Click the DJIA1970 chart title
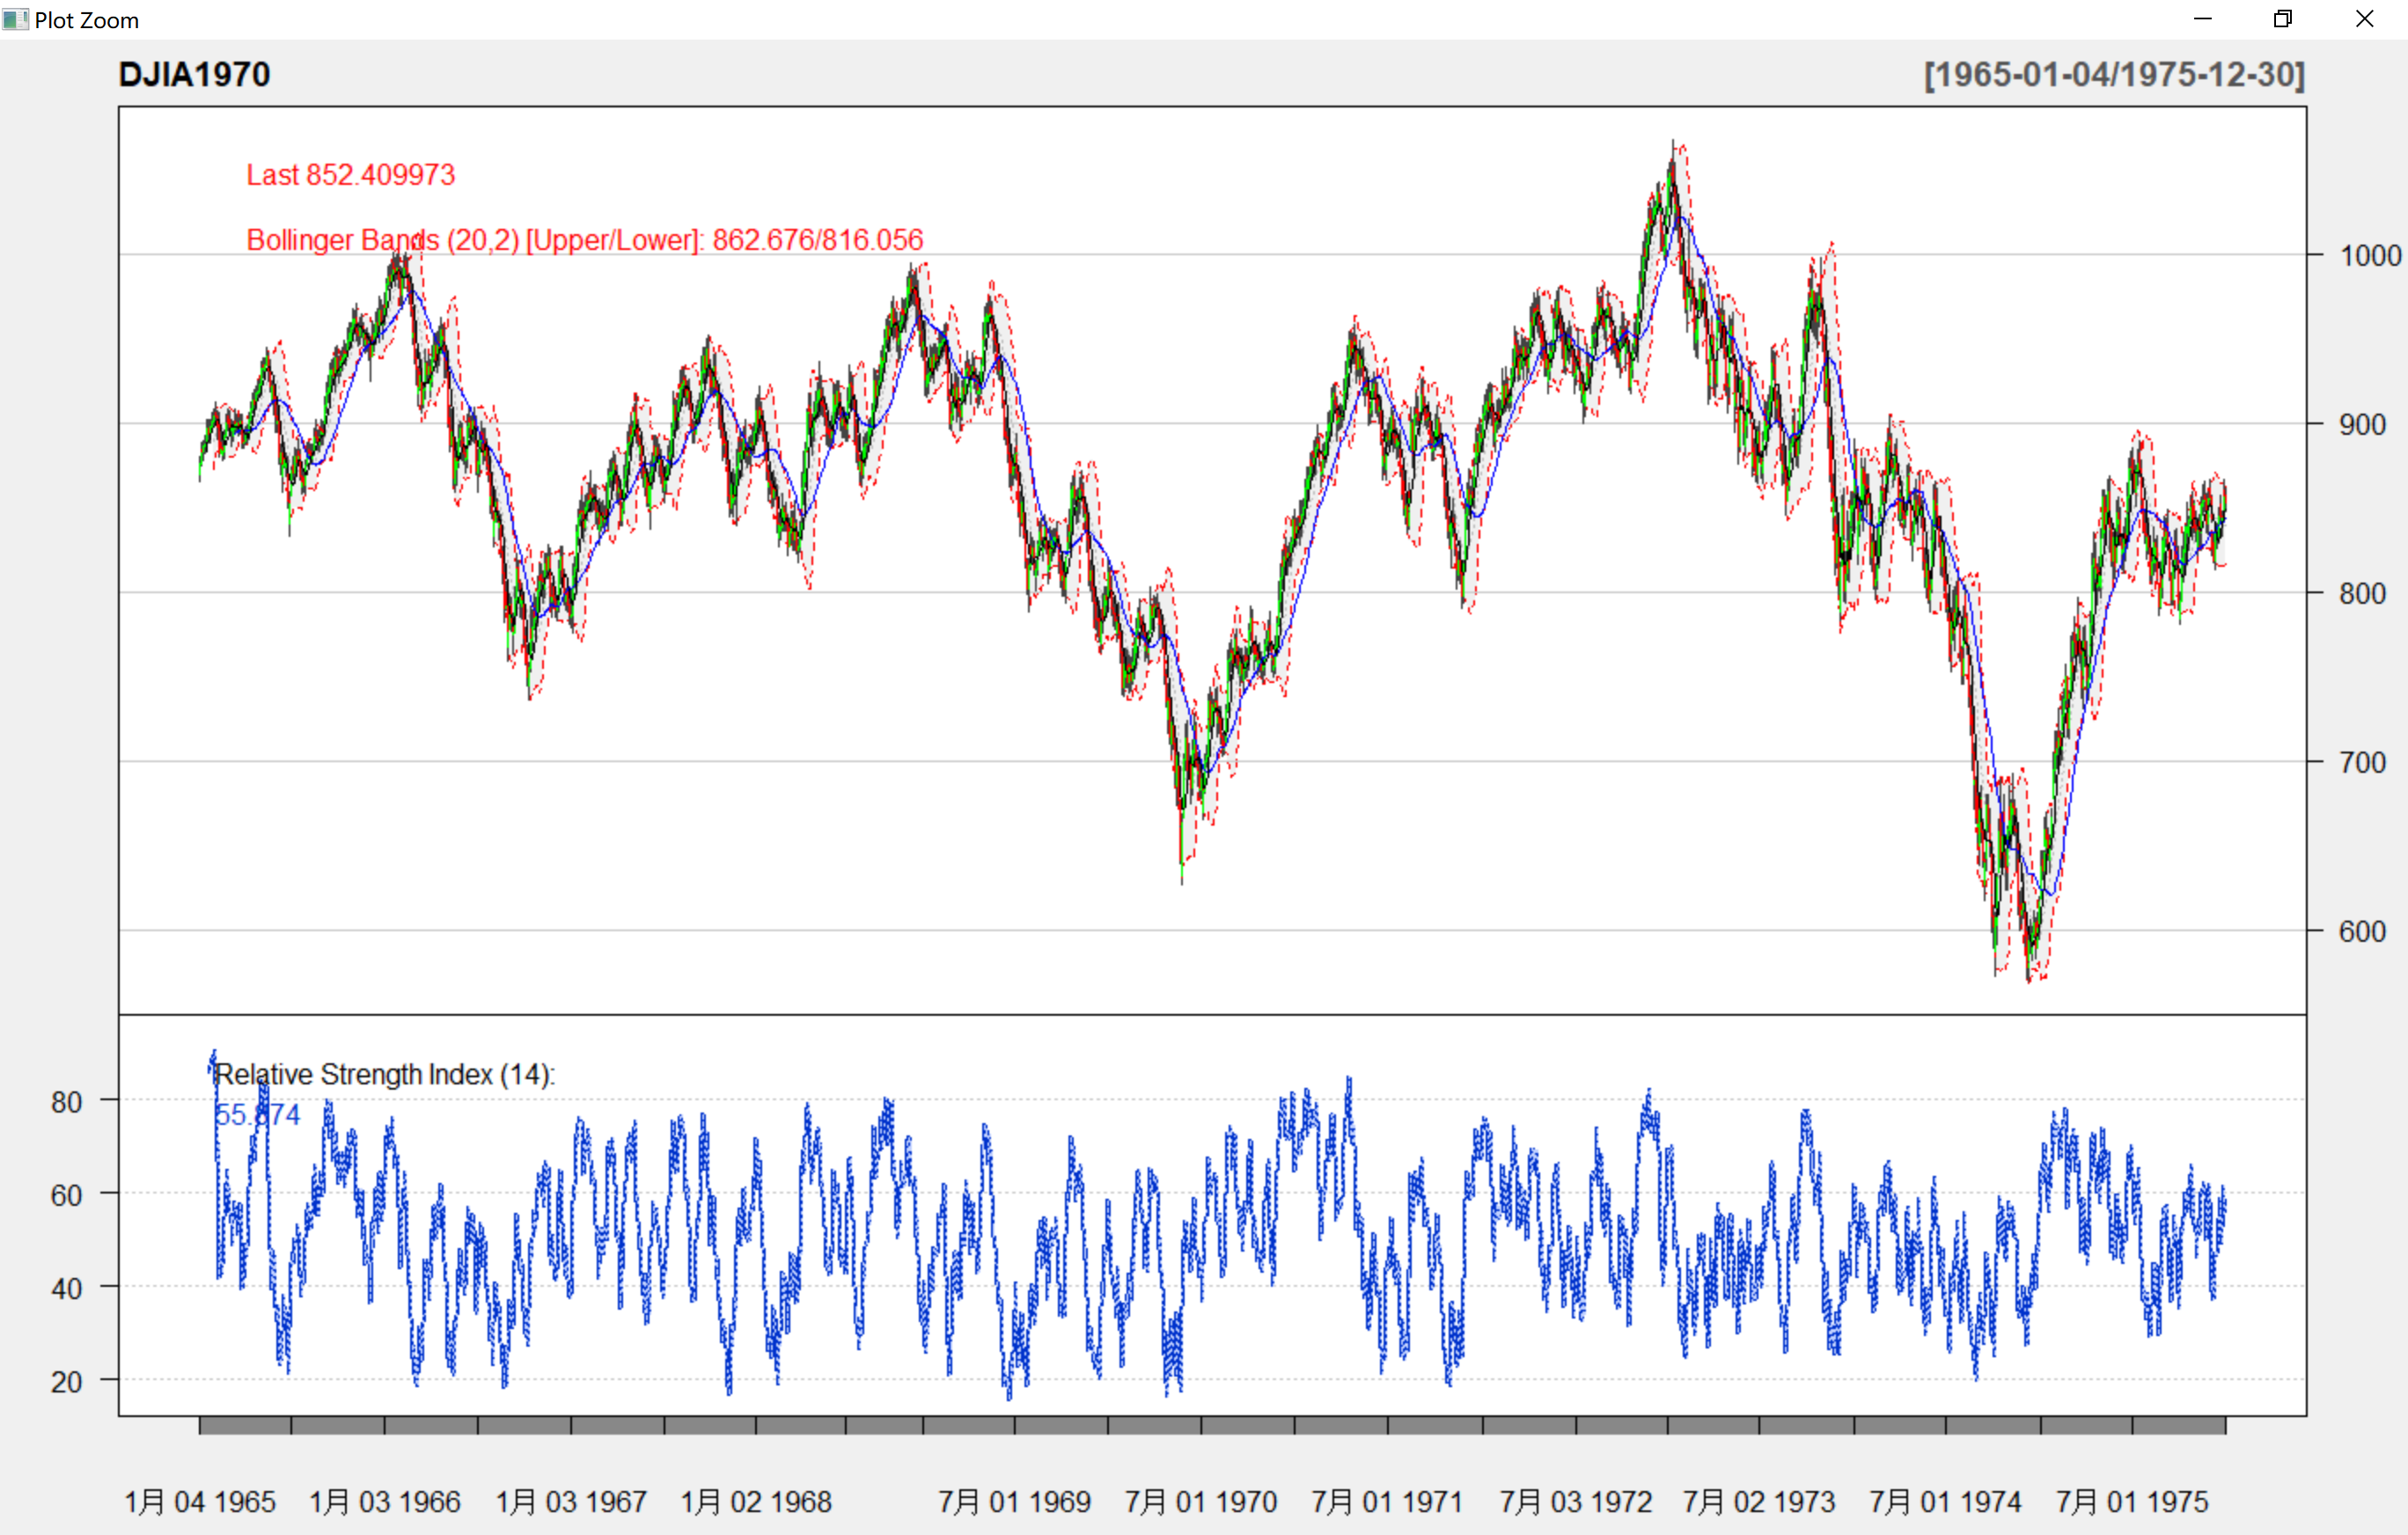2408x1535 pixels. 194,75
